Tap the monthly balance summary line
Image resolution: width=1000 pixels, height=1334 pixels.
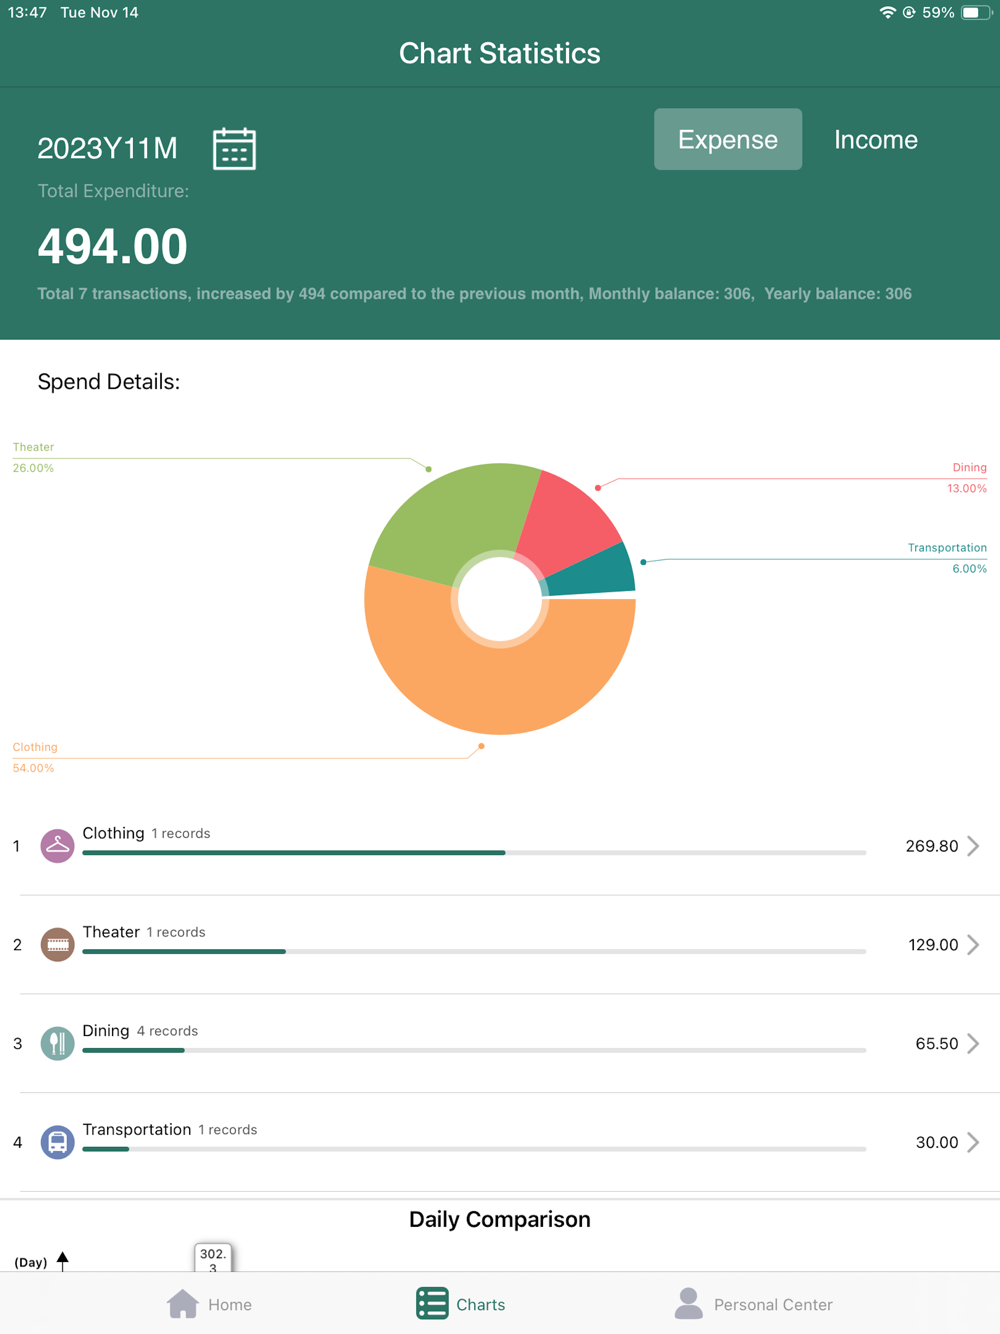tap(474, 294)
